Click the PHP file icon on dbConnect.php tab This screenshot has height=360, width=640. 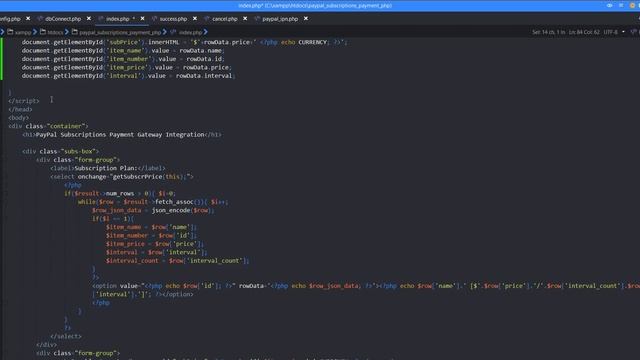40,19
